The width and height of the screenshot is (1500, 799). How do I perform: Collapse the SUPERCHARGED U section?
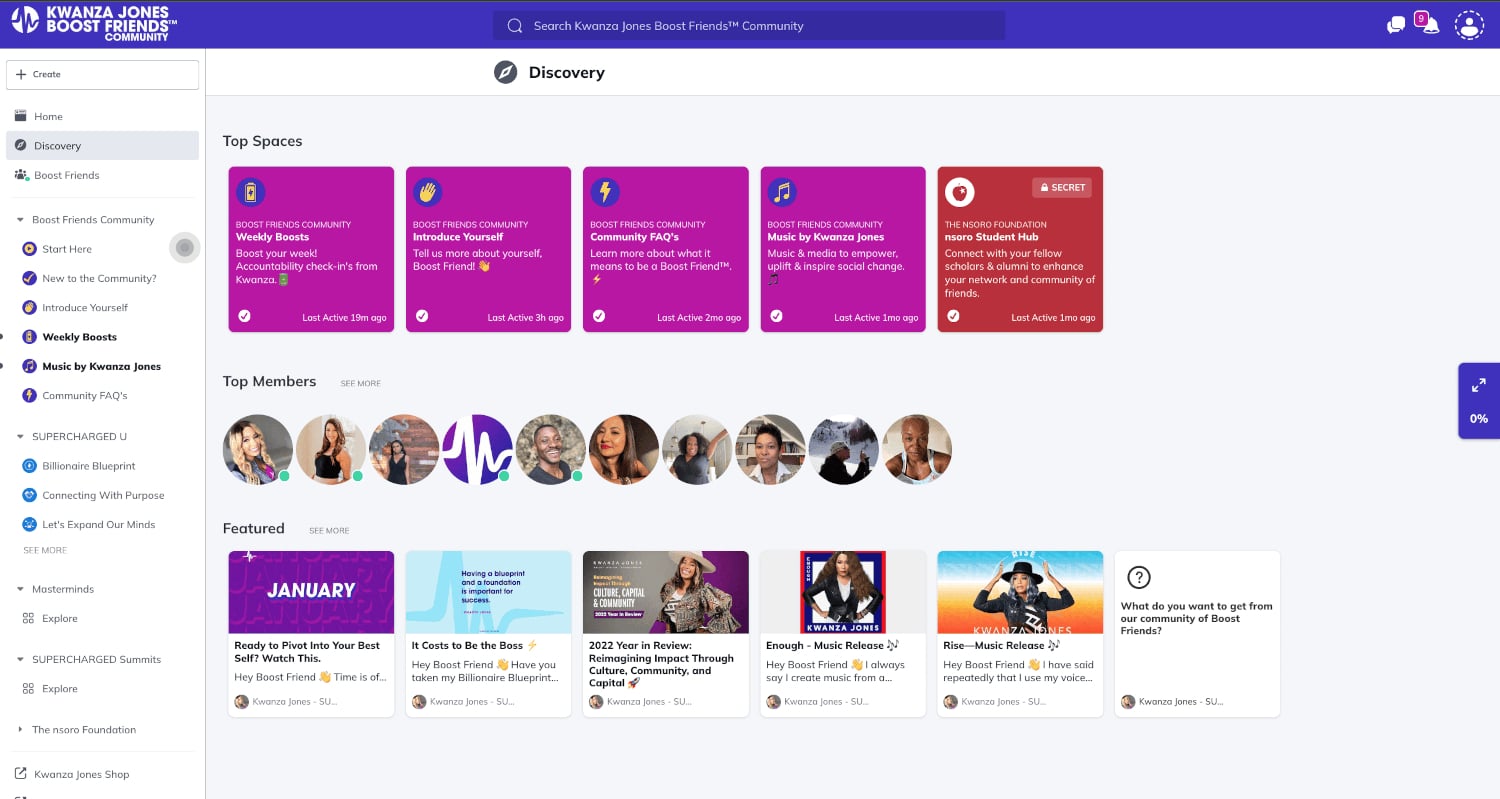click(20, 437)
